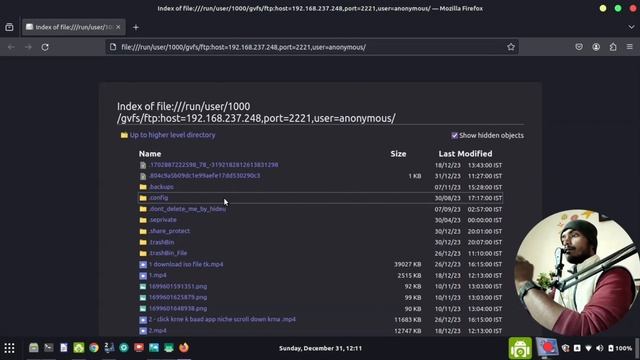Click the red screen recorder tray icon
640x360 pixels.
[547, 348]
